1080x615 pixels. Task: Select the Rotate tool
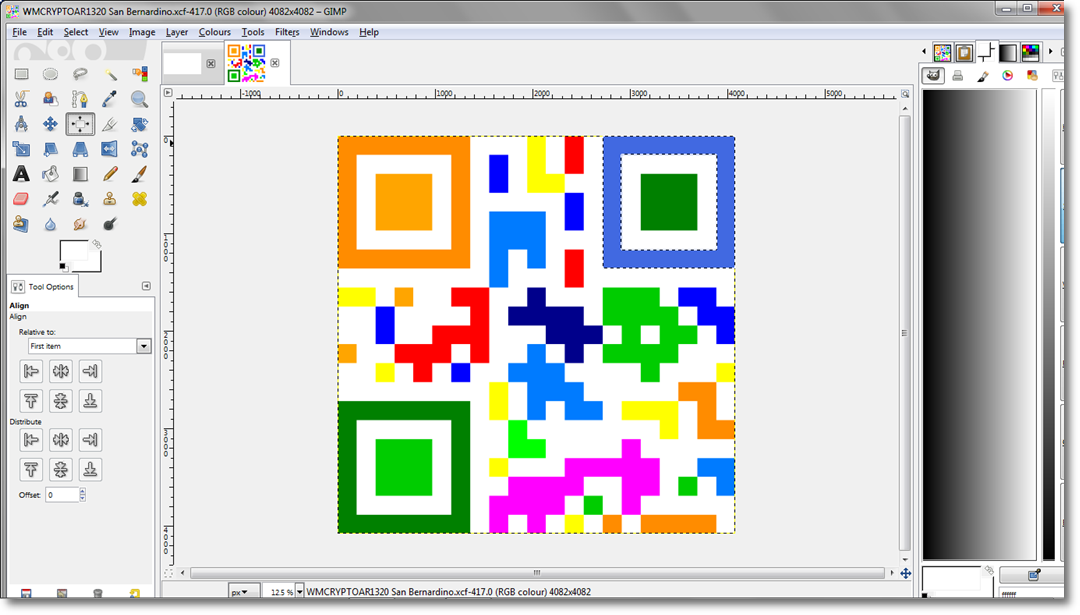139,124
